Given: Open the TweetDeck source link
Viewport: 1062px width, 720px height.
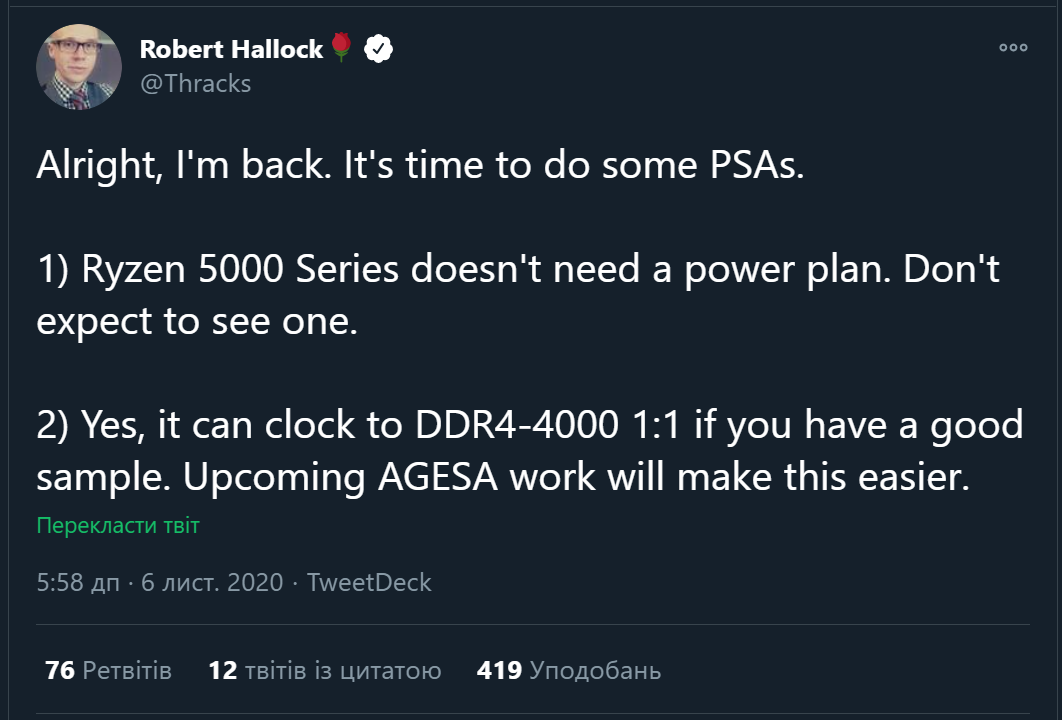Looking at the screenshot, I should point(369,582).
